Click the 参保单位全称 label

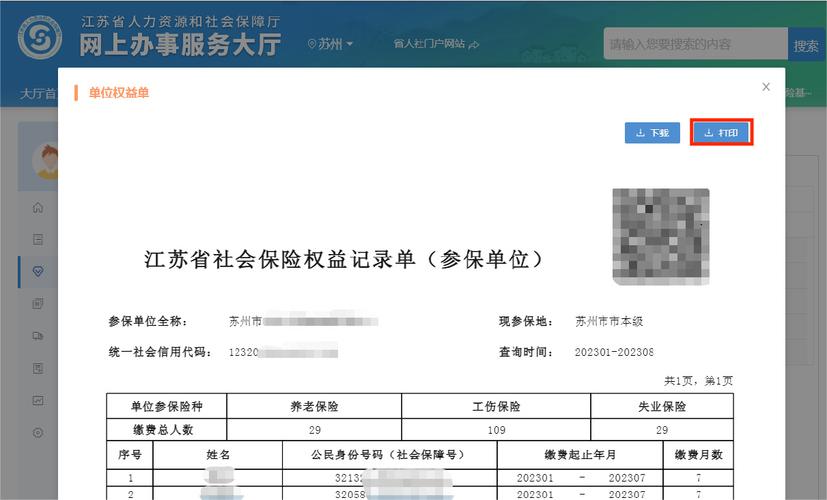click(x=148, y=321)
